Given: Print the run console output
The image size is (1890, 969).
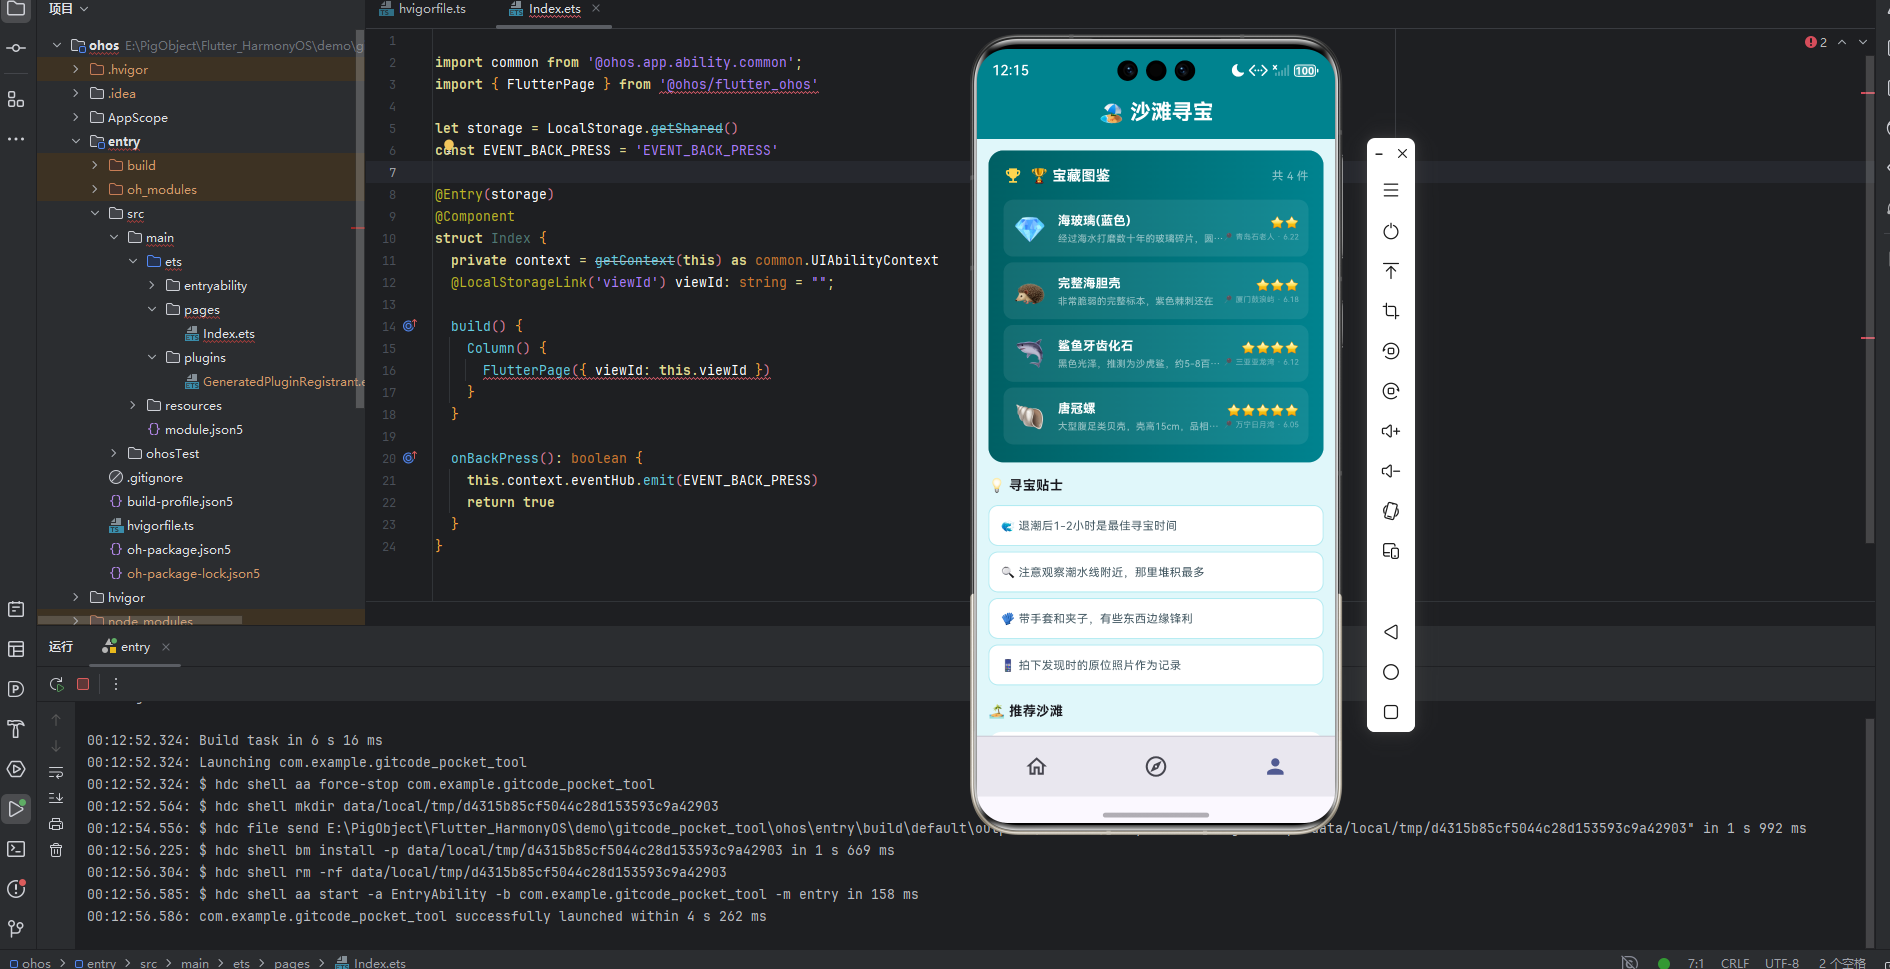Looking at the screenshot, I should pos(56,824).
